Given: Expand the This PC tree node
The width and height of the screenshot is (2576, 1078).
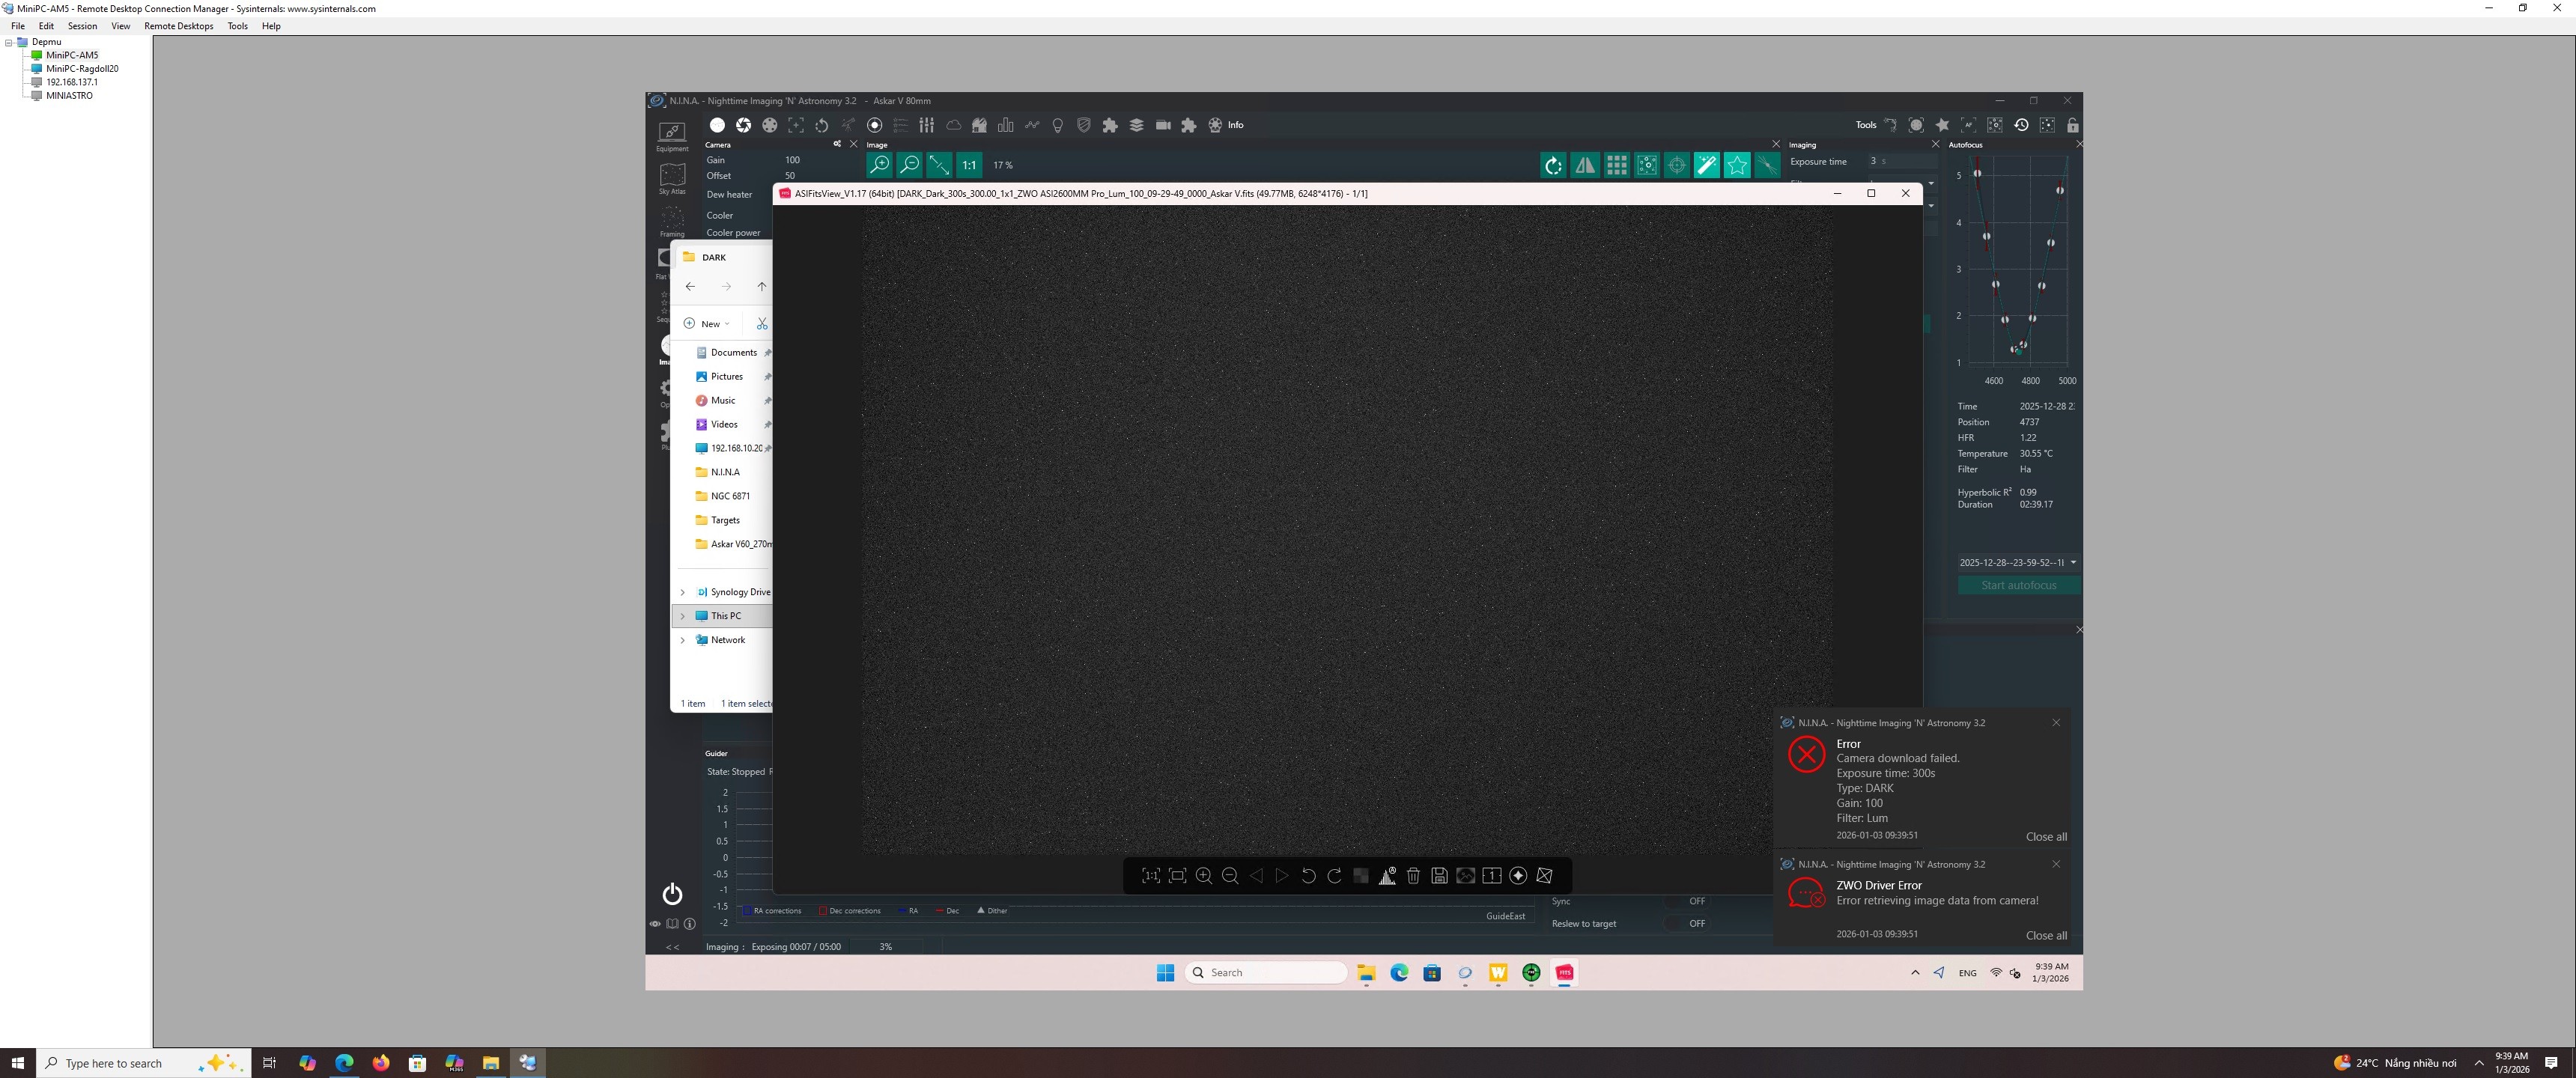Looking at the screenshot, I should pyautogui.click(x=683, y=616).
